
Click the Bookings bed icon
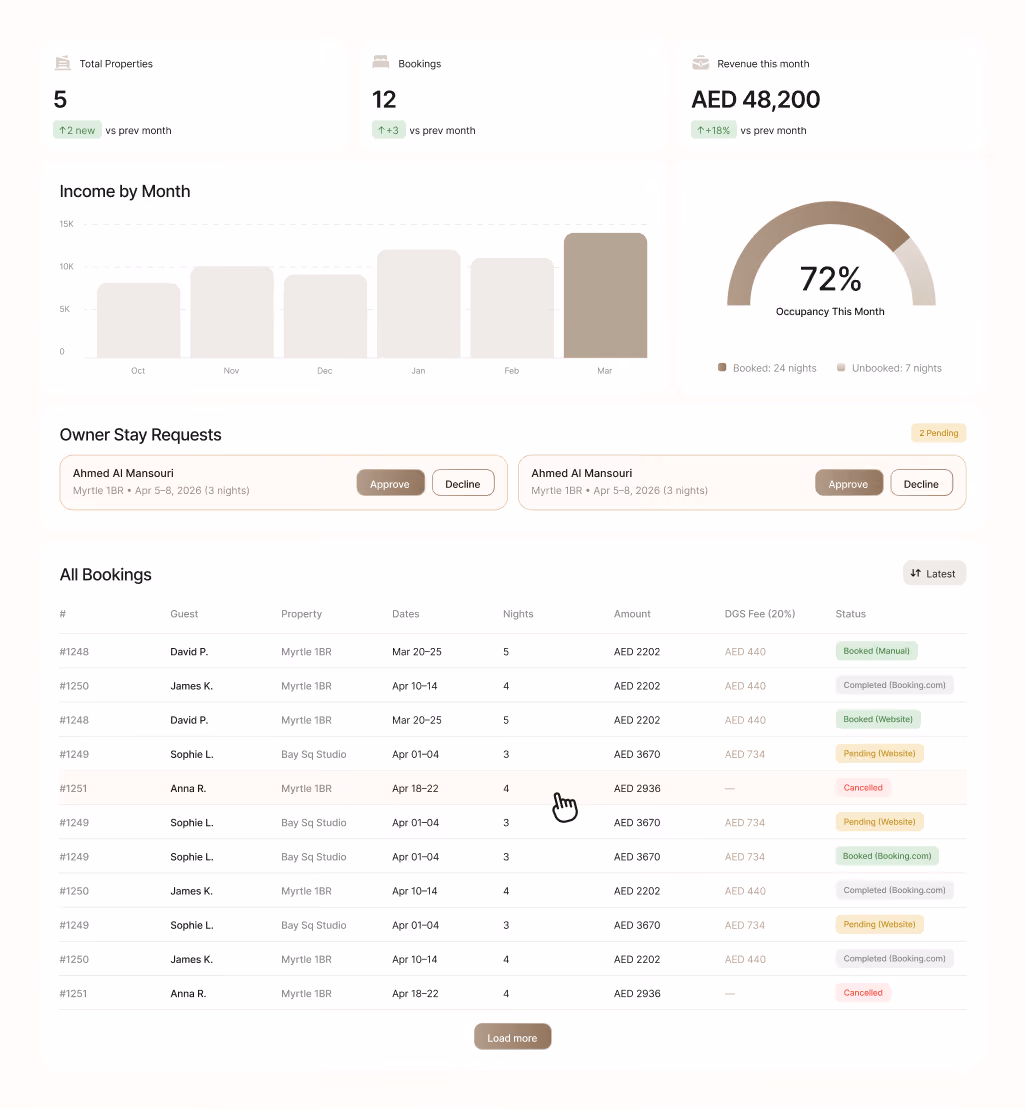tap(381, 62)
